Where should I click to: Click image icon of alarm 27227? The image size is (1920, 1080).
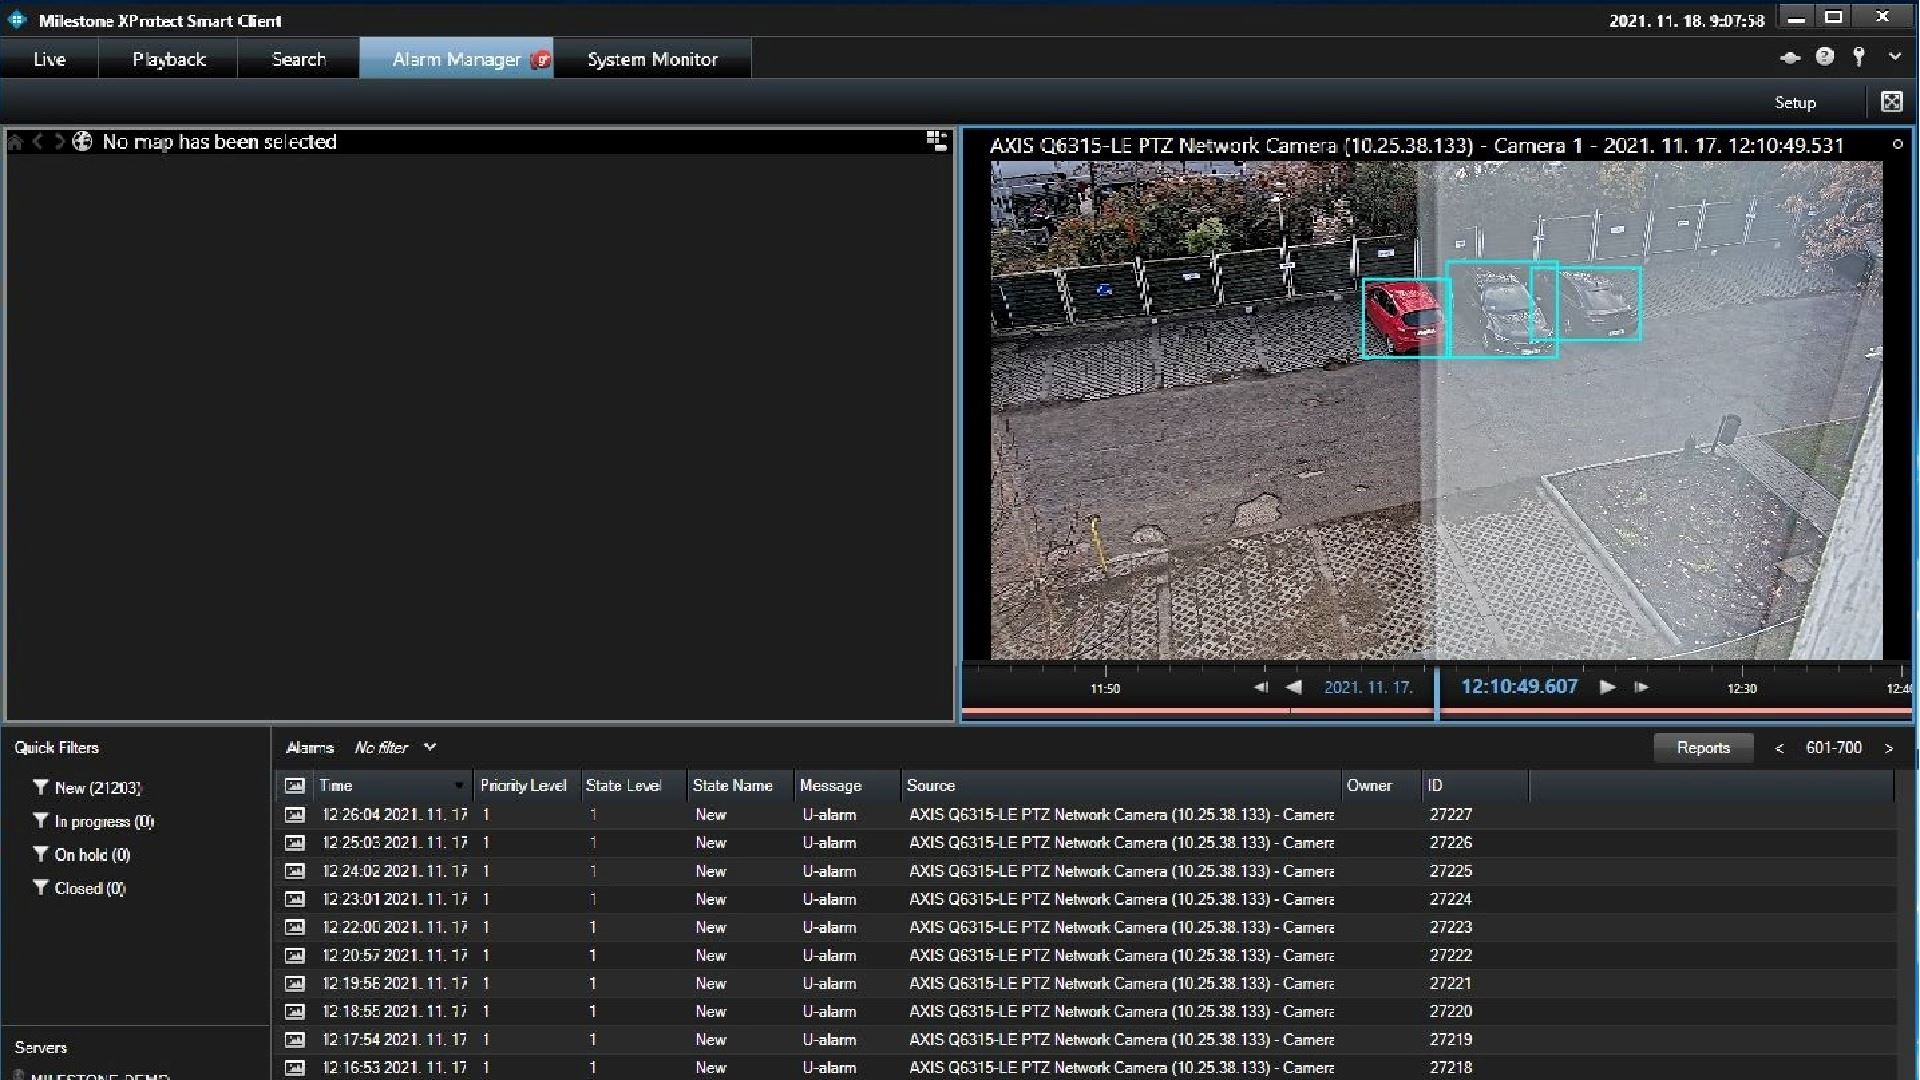click(294, 815)
